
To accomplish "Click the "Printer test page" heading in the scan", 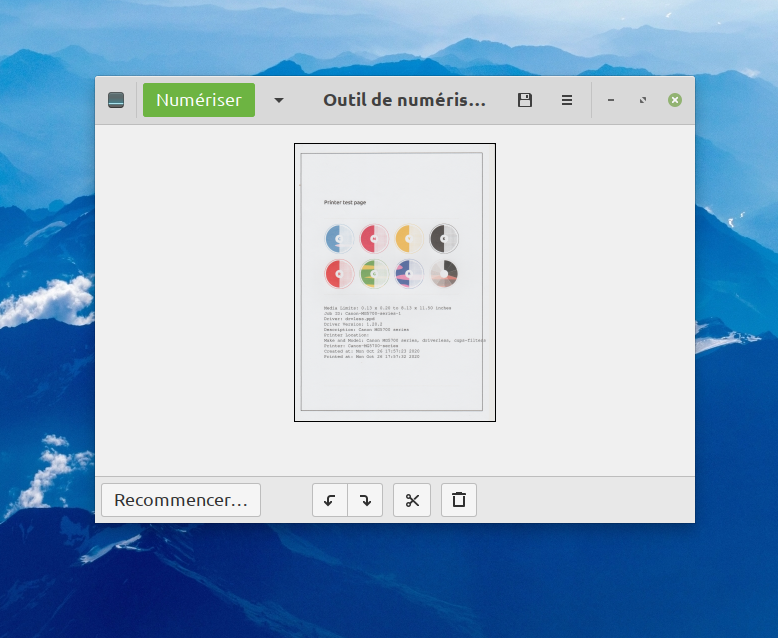I will click(345, 203).
